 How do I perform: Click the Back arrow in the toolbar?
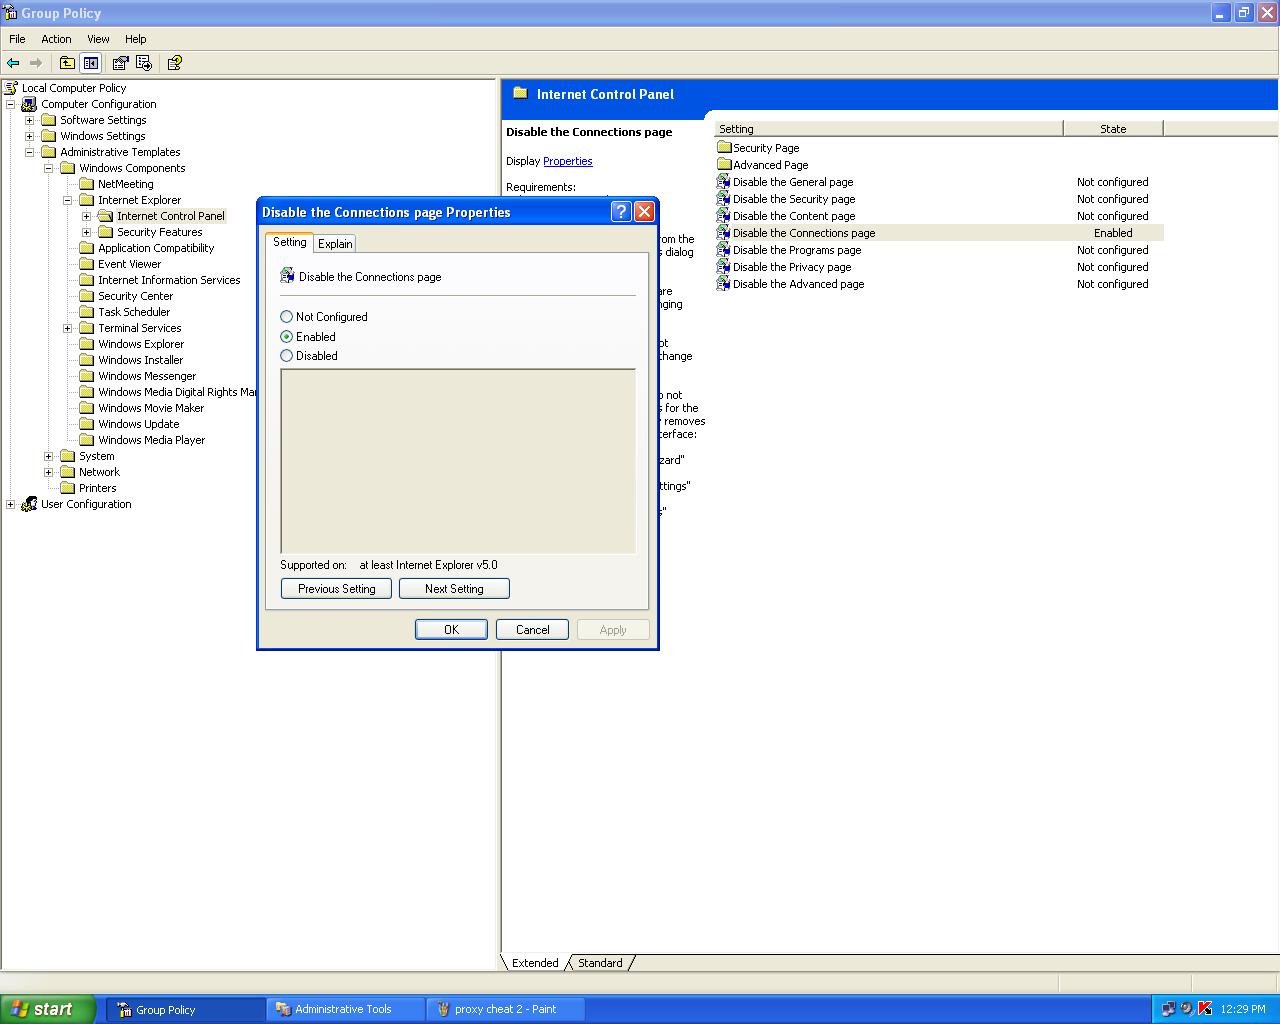point(13,63)
